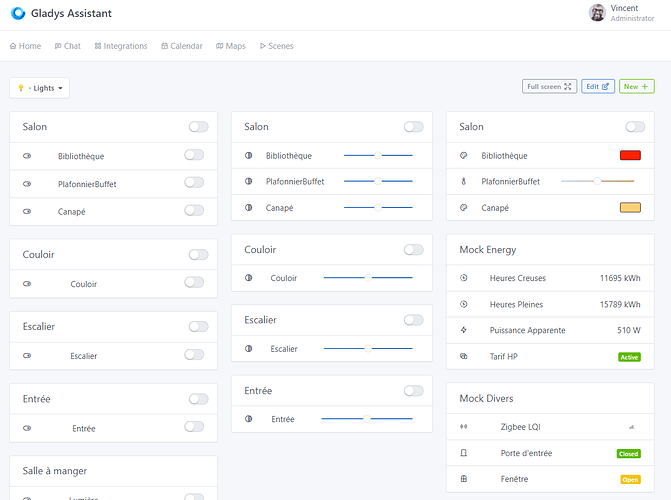Click the Active badge on Tarif HP
This screenshot has width=671, height=500.
click(629, 357)
